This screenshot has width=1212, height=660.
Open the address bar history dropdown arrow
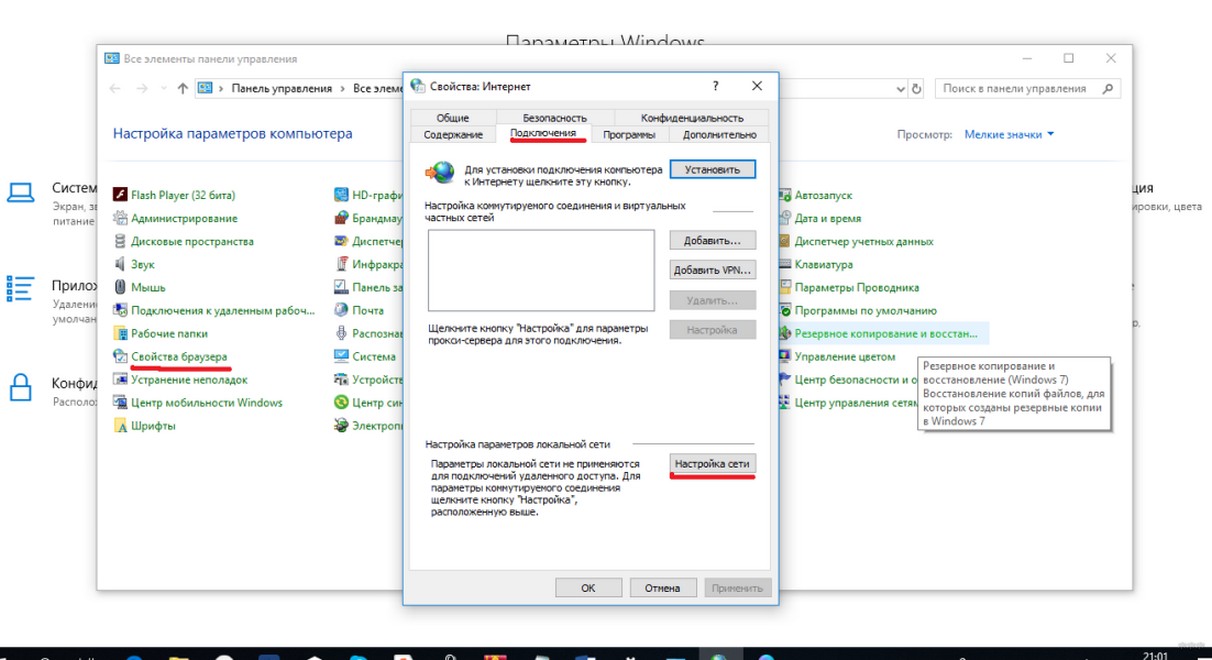click(x=898, y=89)
